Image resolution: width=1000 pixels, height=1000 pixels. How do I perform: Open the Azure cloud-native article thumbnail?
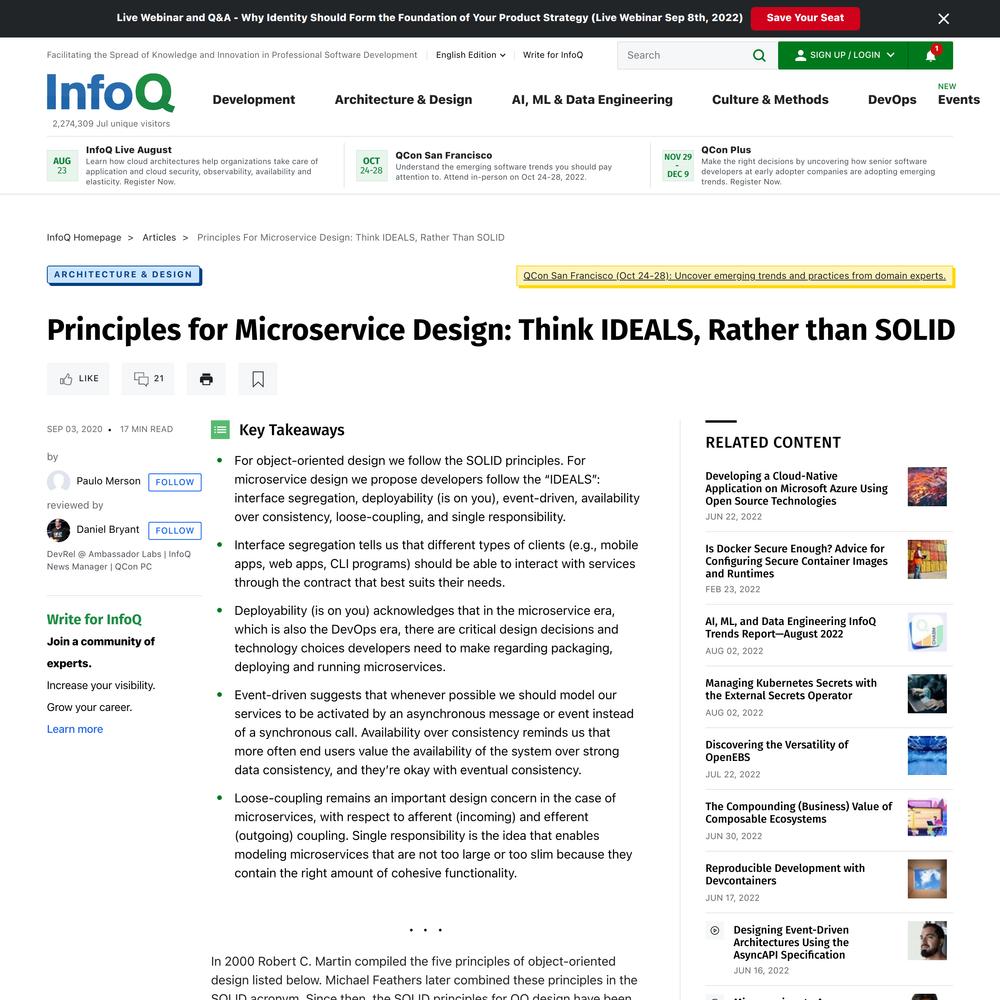tap(927, 487)
